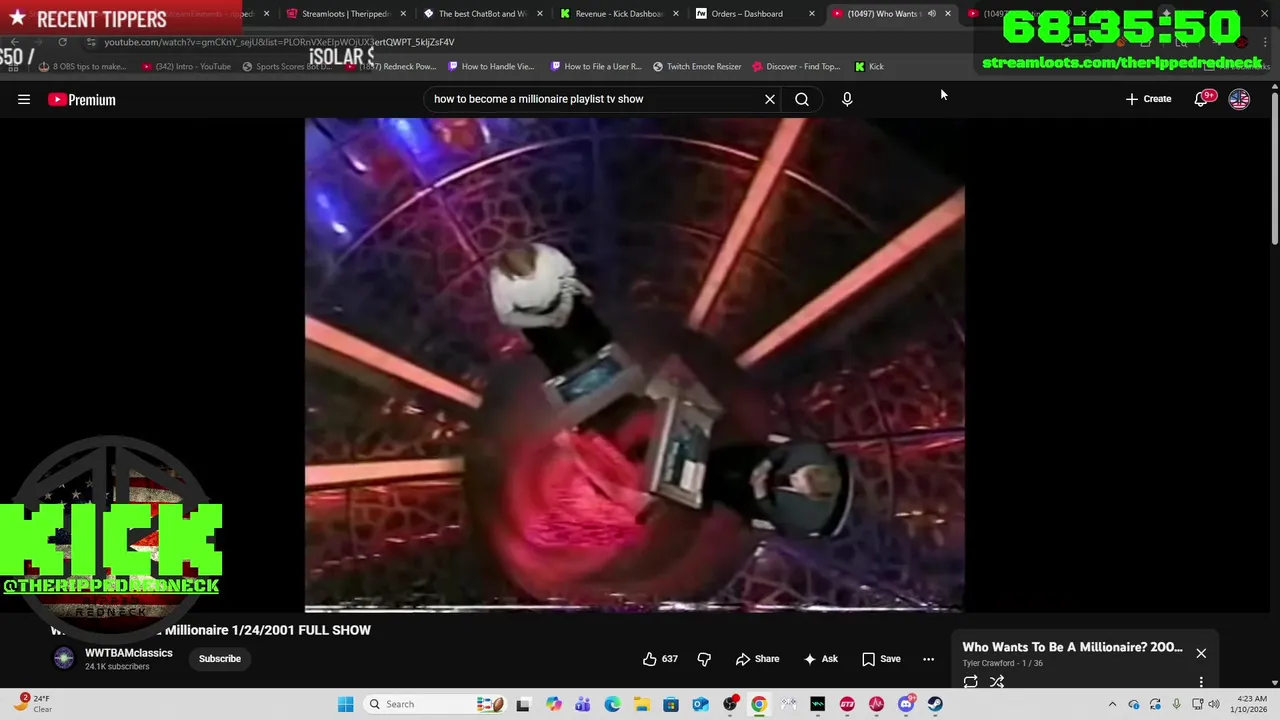Open File Explorer from the taskbar
Viewport: 1280px width, 720px height.
(x=641, y=704)
